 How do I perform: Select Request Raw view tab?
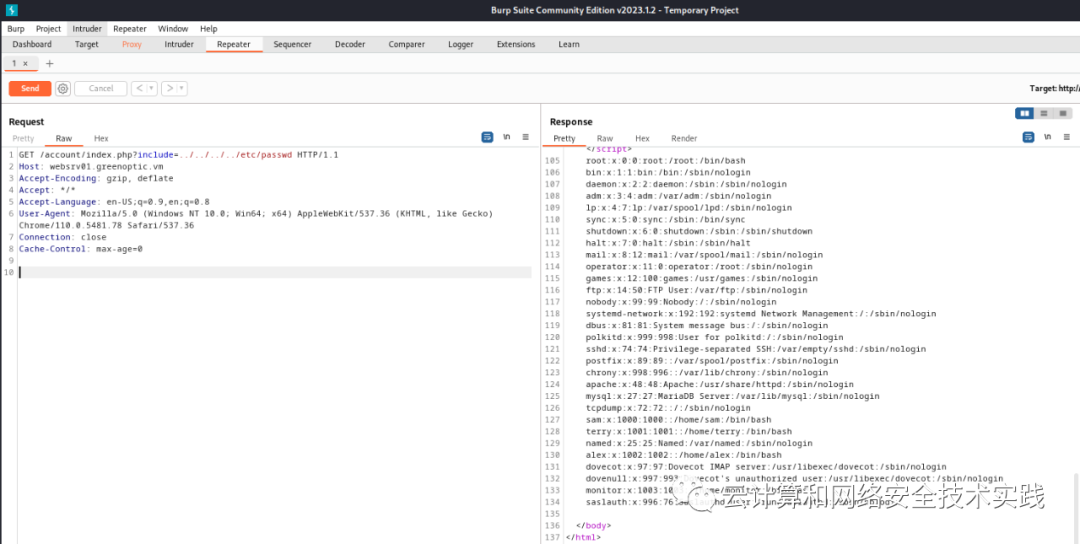pyautogui.click(x=64, y=138)
